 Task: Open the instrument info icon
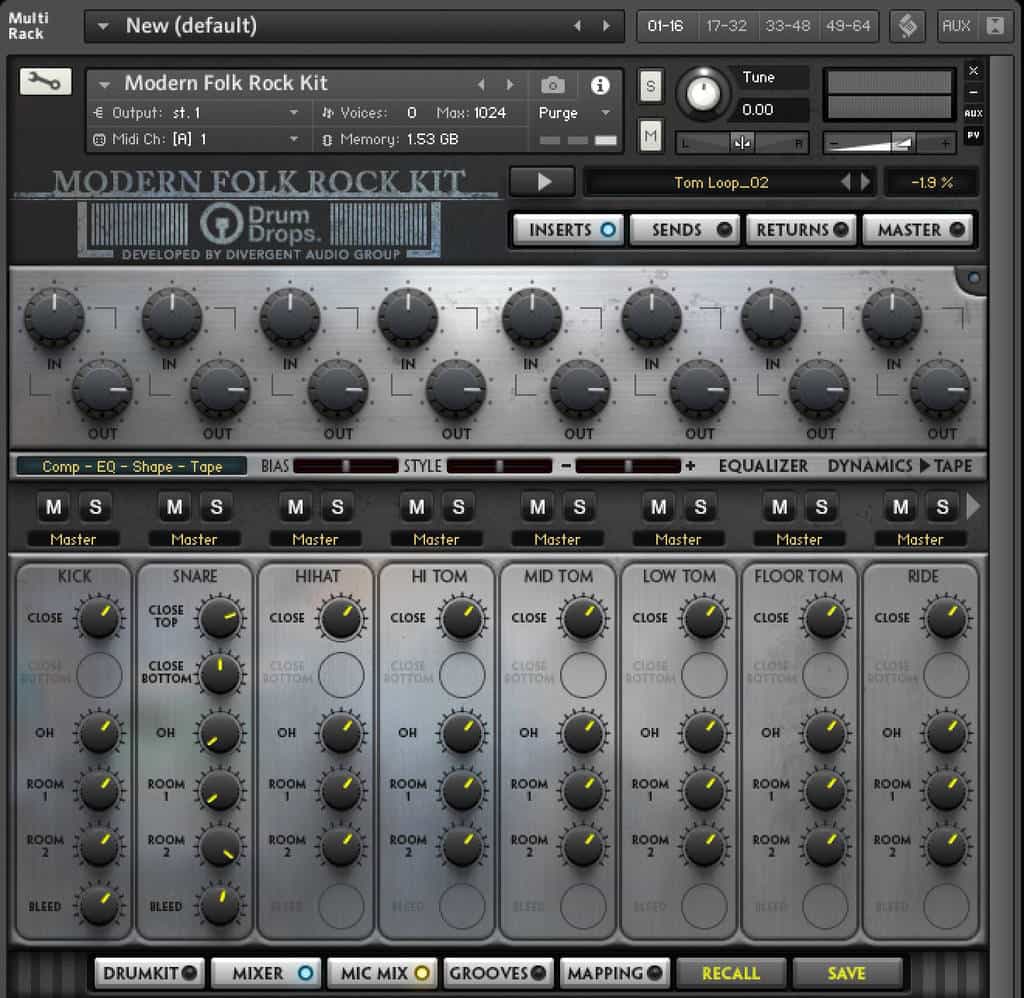pyautogui.click(x=600, y=85)
